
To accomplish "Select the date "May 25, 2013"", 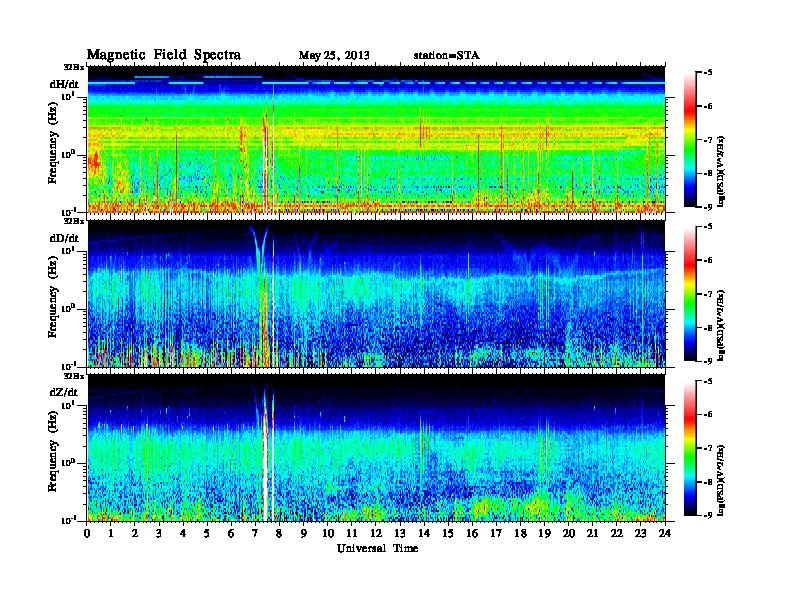I will [x=334, y=55].
